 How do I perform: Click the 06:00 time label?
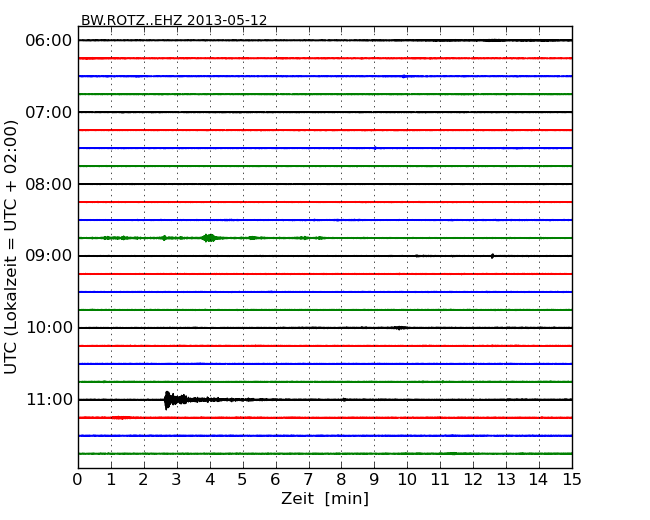tap(49, 41)
